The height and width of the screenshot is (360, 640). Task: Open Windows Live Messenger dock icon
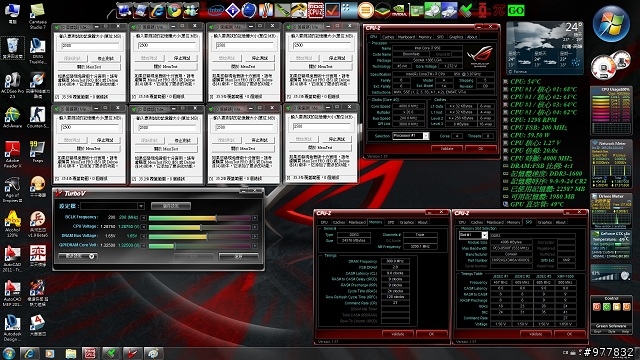191,10
